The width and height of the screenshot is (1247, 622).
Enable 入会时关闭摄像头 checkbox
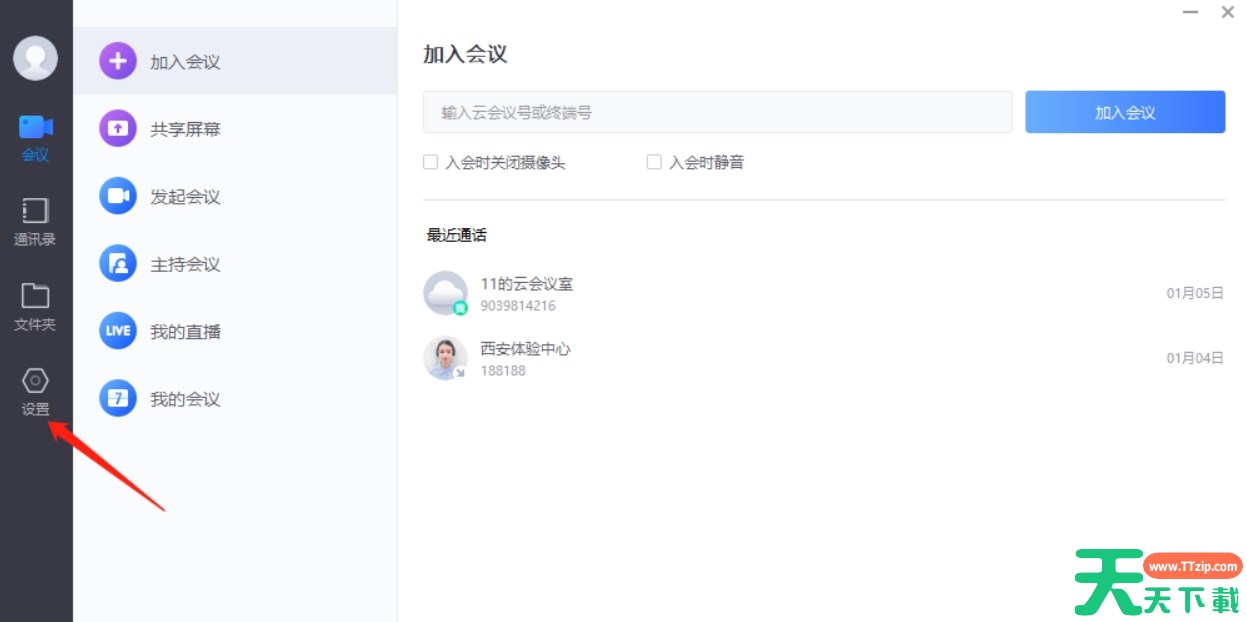click(x=430, y=162)
